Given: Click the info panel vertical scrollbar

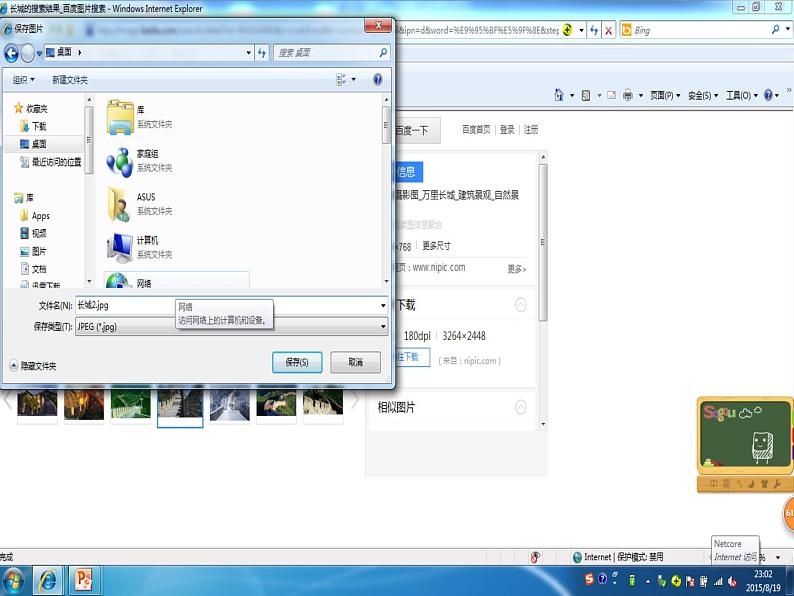Looking at the screenshot, I should coord(543,242).
